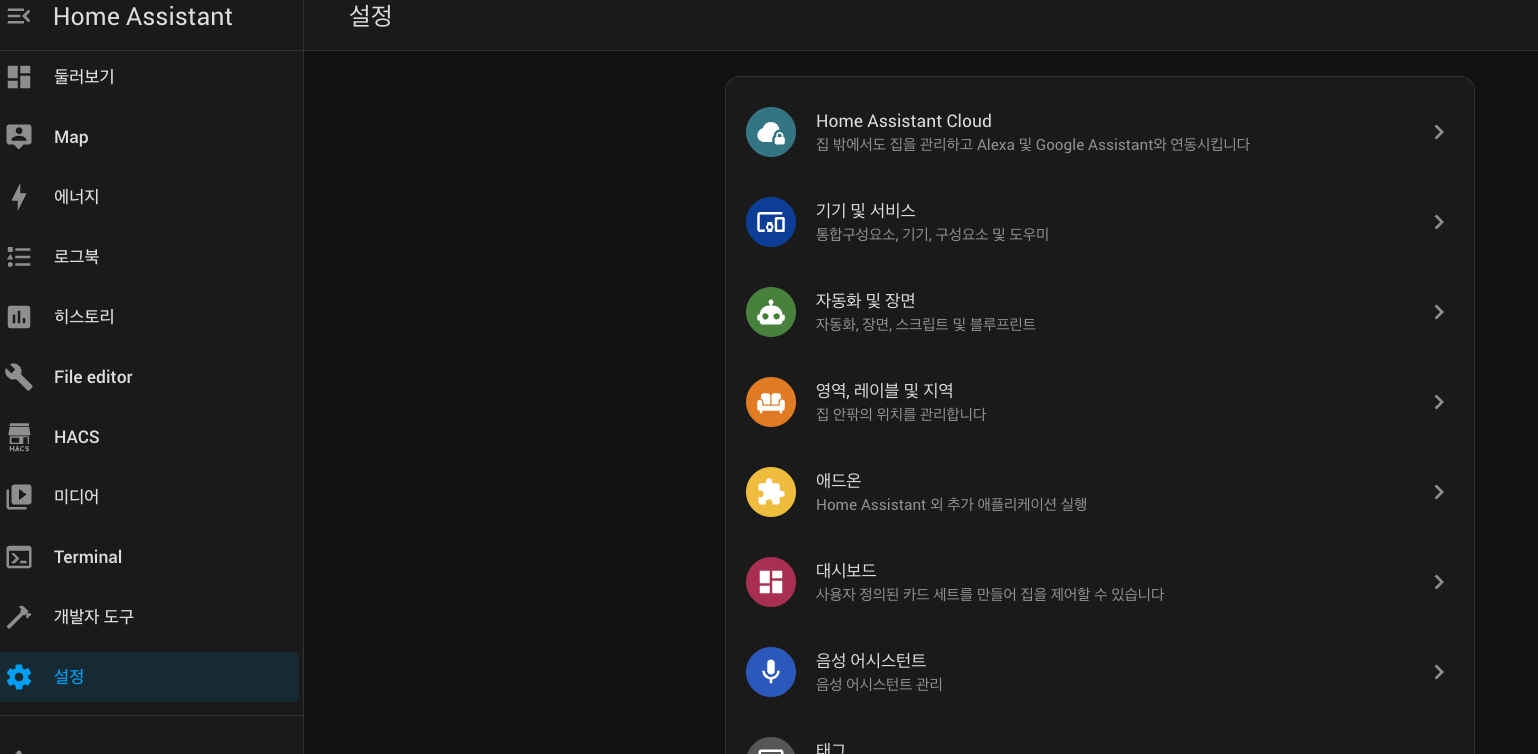Click the blue devices and services icon
Screen dimensions: 1538x754
pos(770,222)
